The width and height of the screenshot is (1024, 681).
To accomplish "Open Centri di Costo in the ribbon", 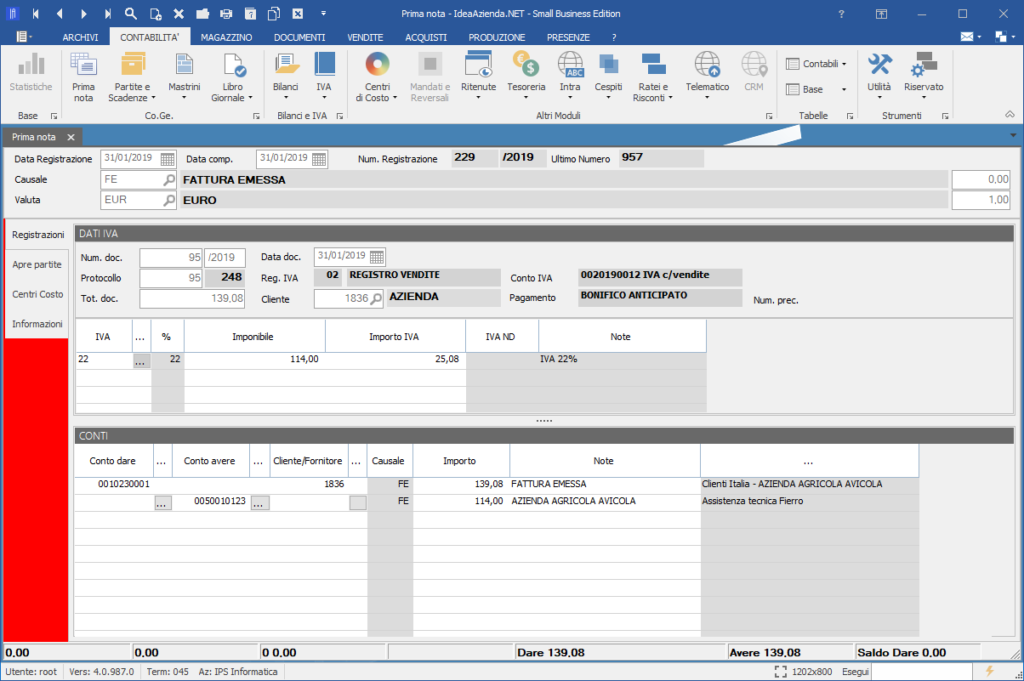I will click(377, 77).
